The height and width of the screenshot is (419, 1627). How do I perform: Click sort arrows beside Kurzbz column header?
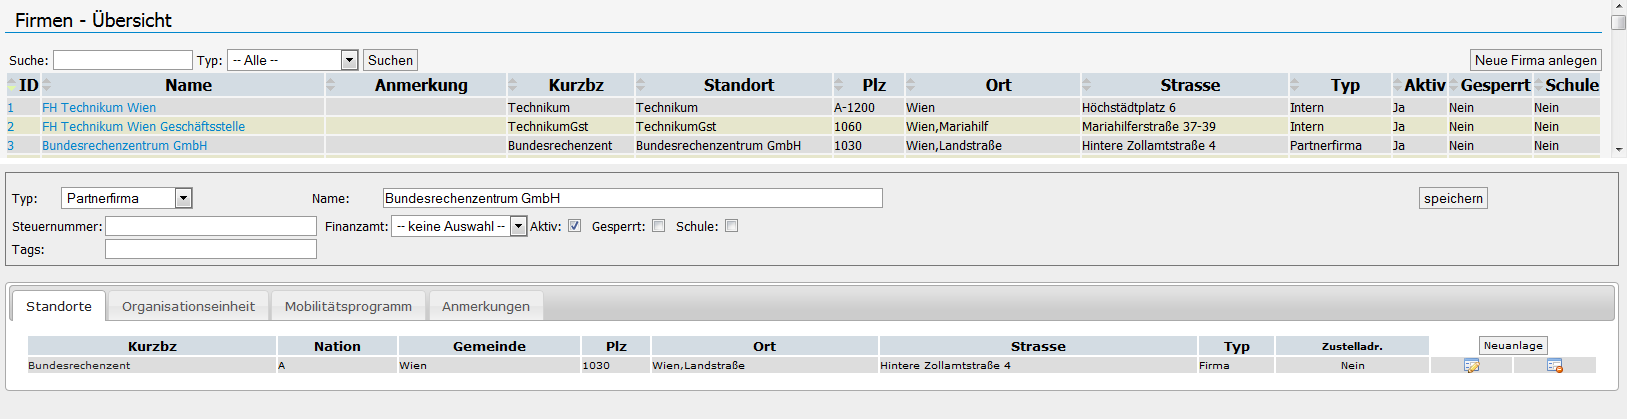(513, 85)
